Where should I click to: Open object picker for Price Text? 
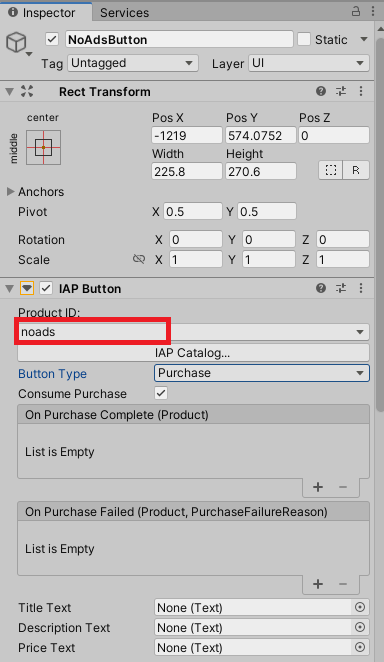pyautogui.click(x=360, y=647)
